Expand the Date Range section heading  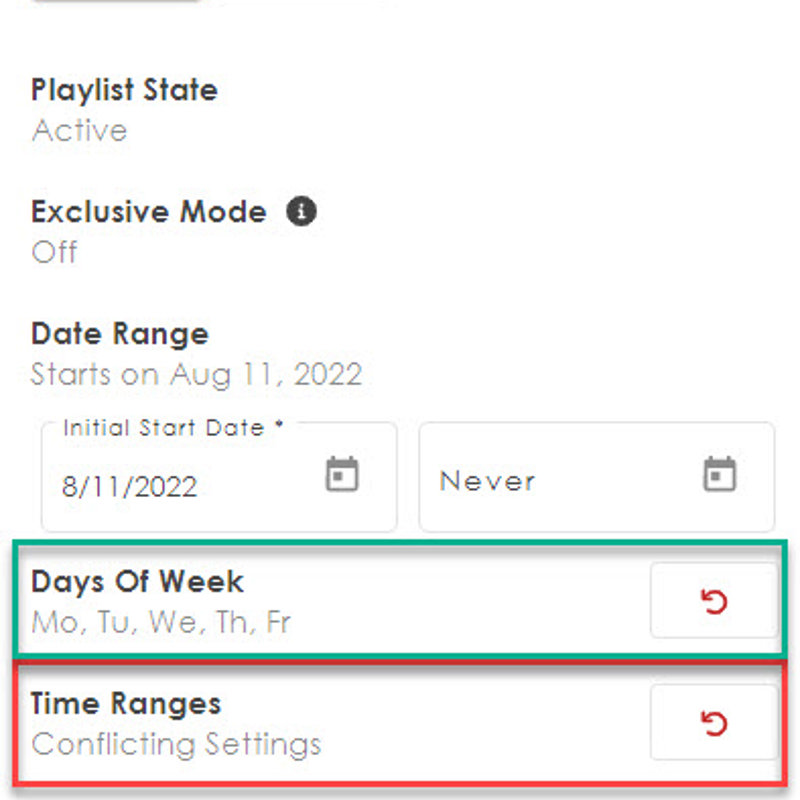(120, 334)
